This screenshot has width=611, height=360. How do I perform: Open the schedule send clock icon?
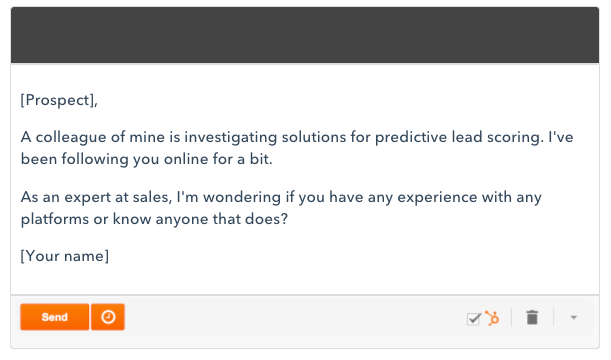pos(108,317)
